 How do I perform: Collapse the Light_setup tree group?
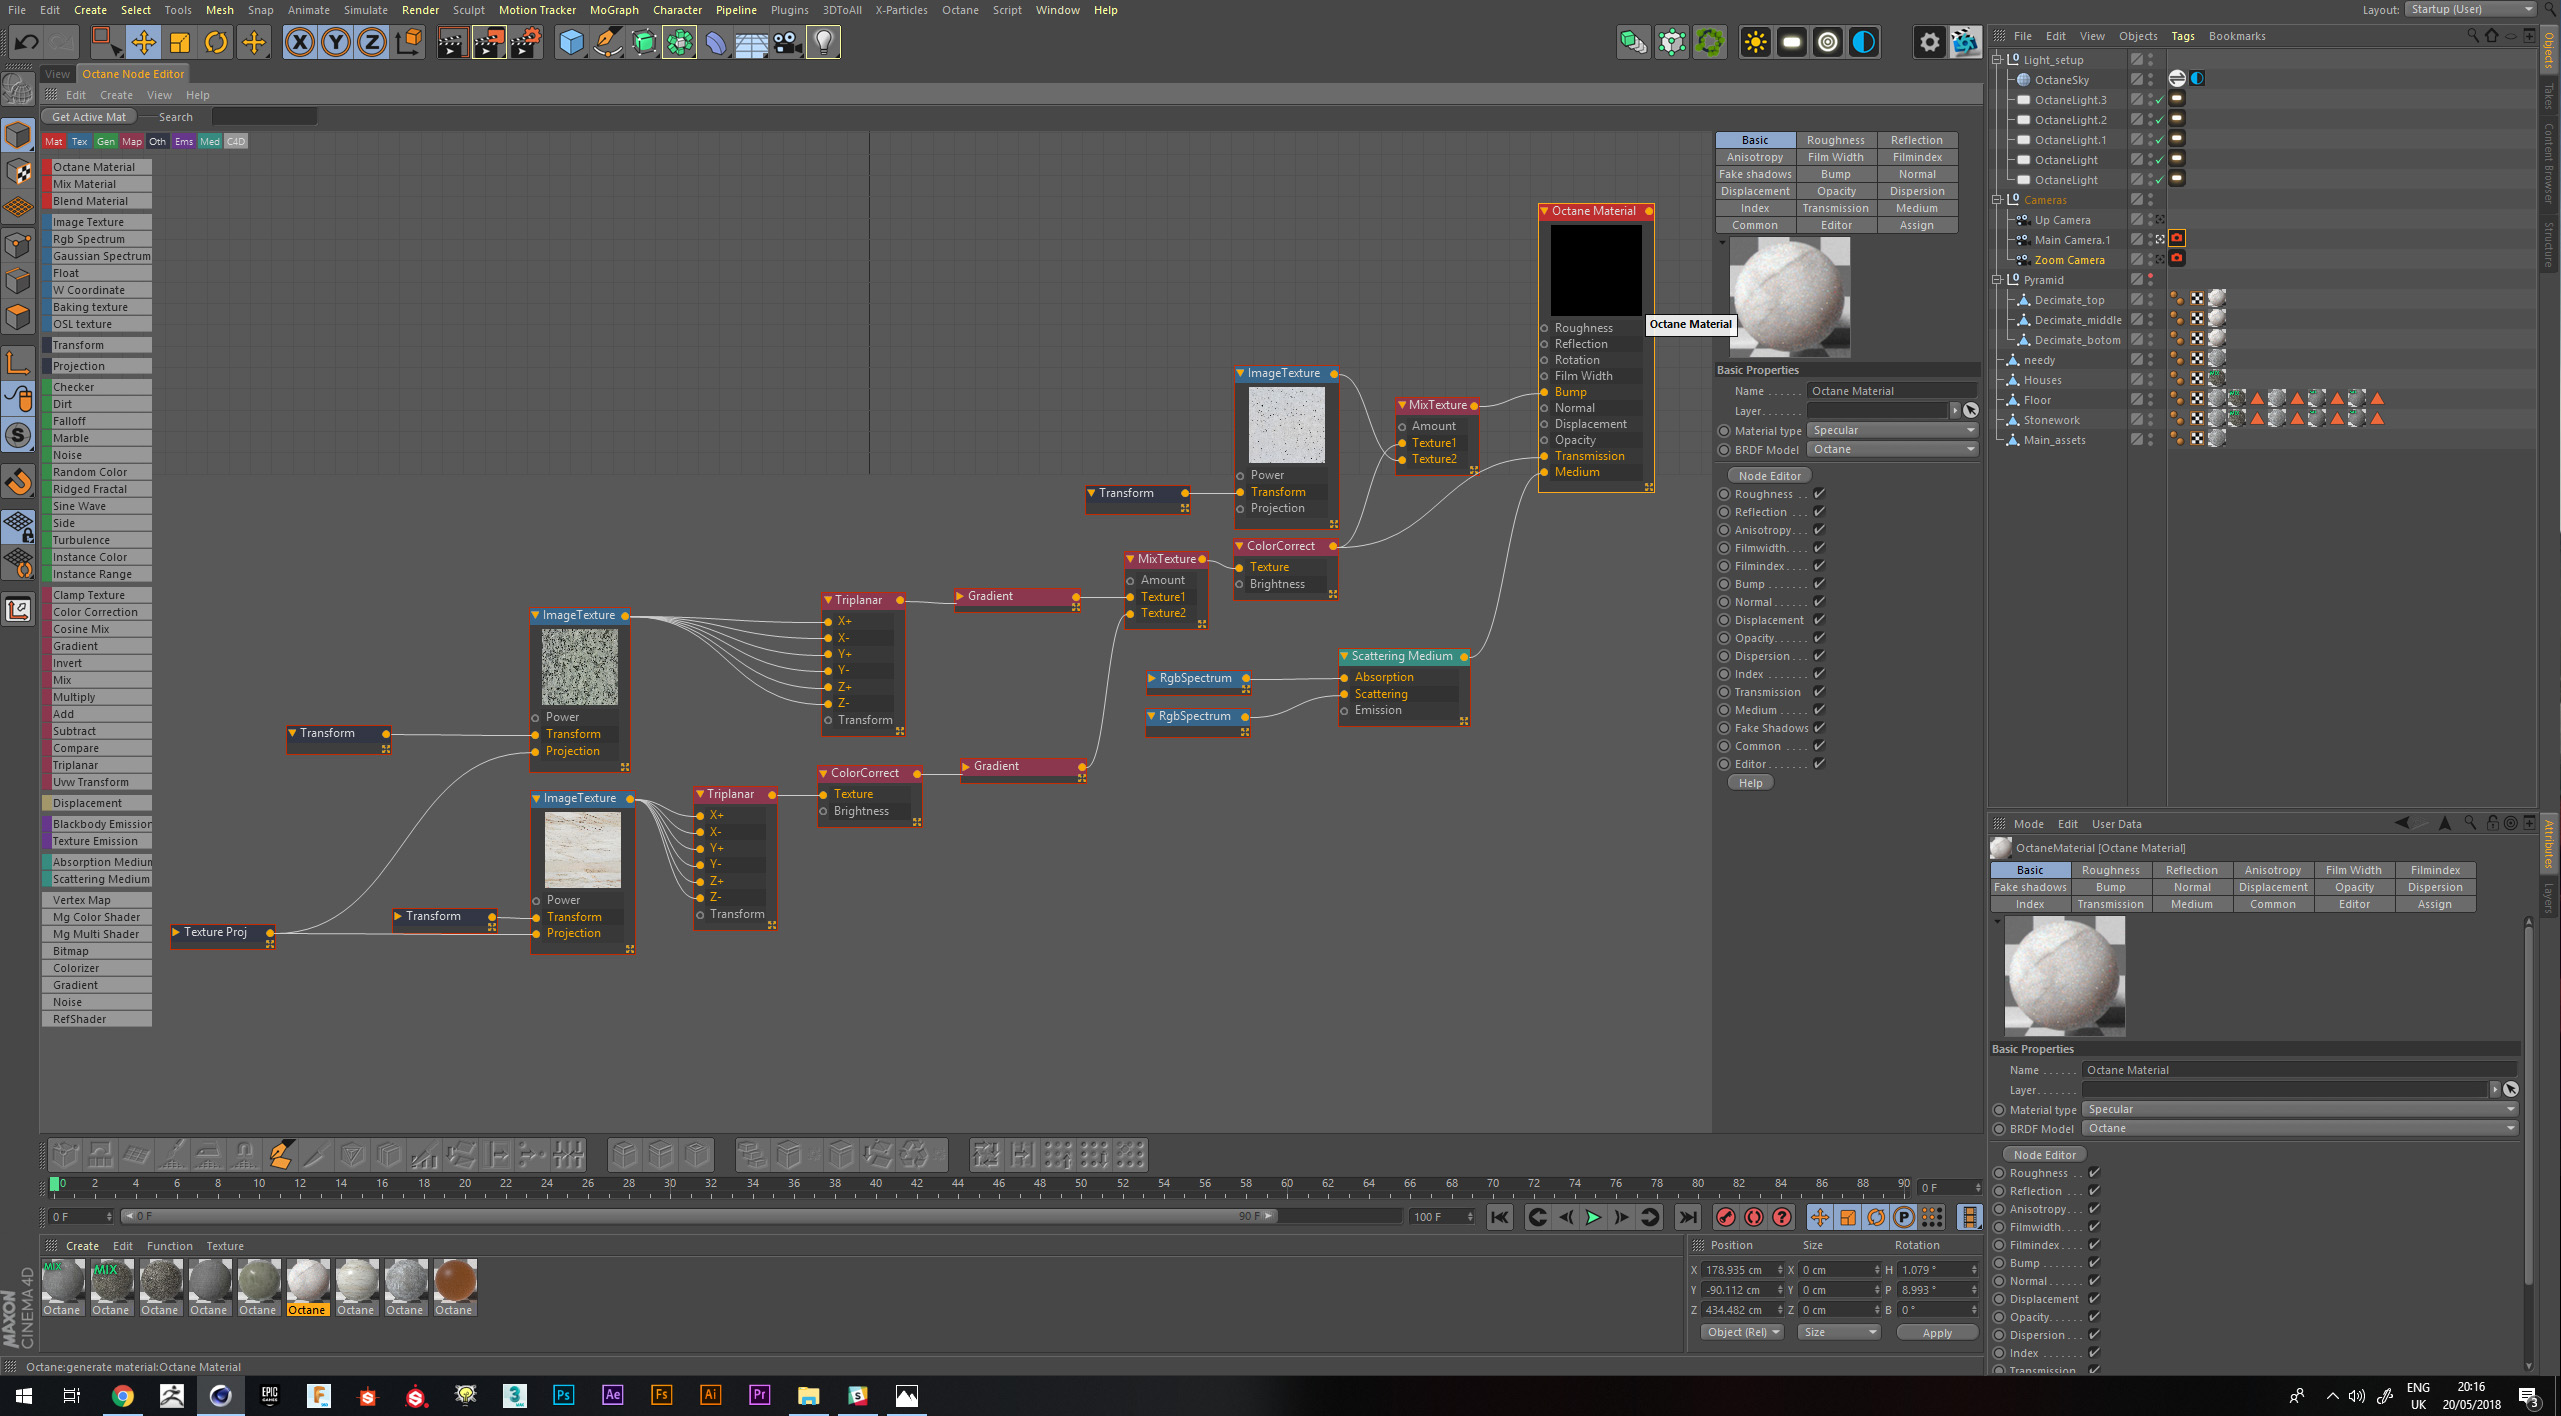1998,60
